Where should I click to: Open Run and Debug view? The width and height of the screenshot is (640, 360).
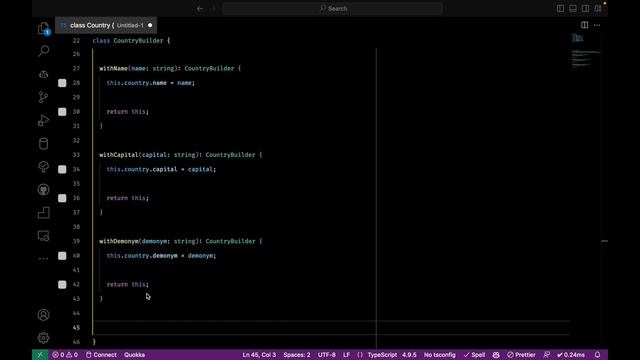43,120
